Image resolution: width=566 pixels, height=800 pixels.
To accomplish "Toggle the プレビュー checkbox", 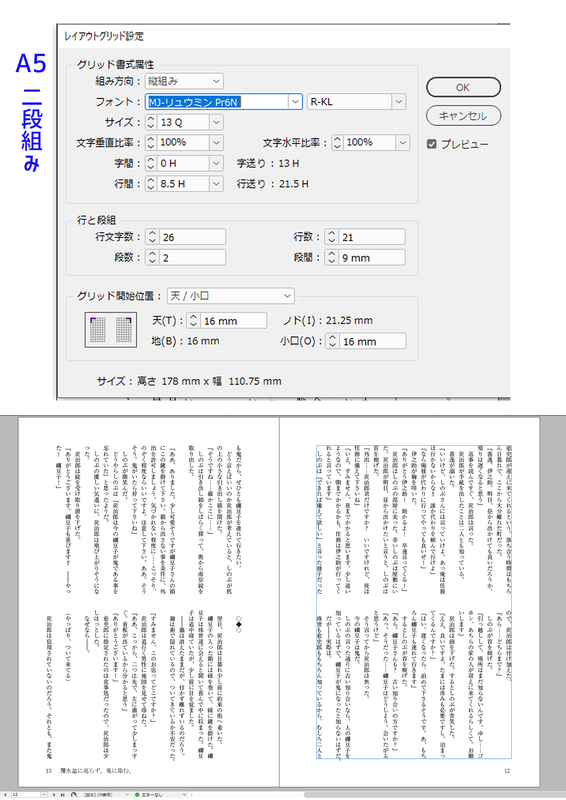I will click(432, 144).
